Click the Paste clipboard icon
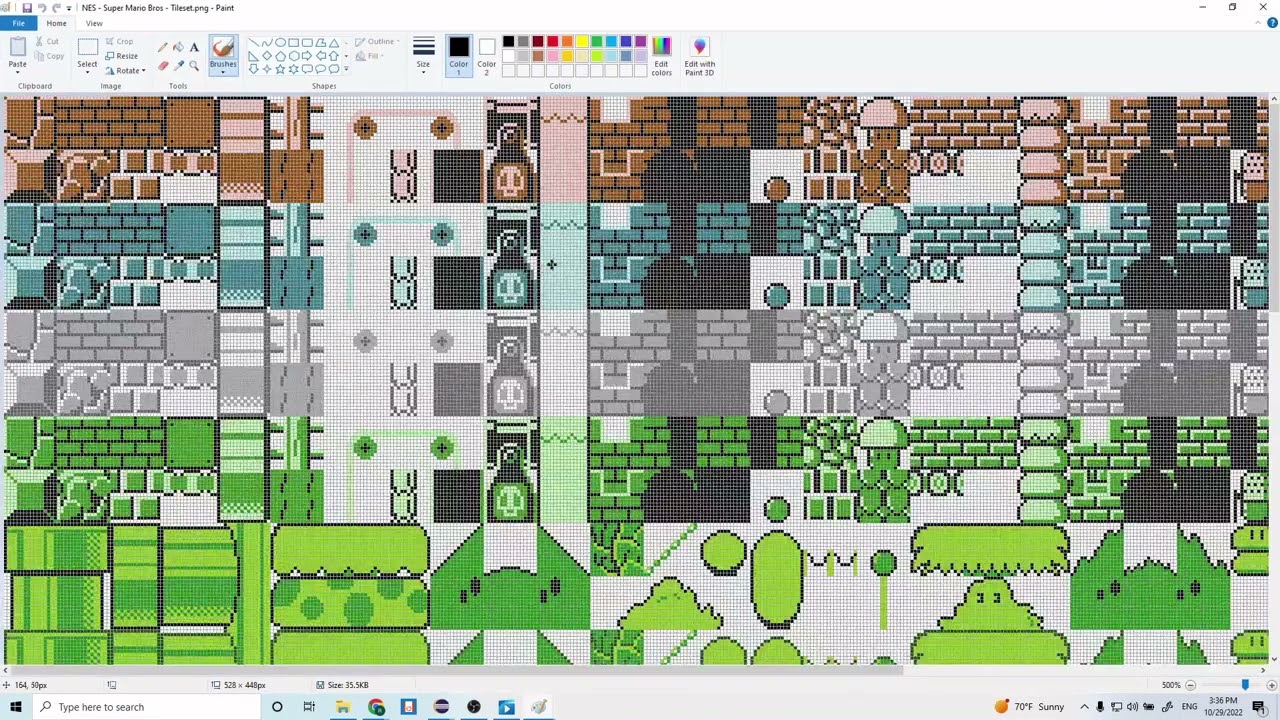Viewport: 1280px width, 720px height. pyautogui.click(x=17, y=47)
